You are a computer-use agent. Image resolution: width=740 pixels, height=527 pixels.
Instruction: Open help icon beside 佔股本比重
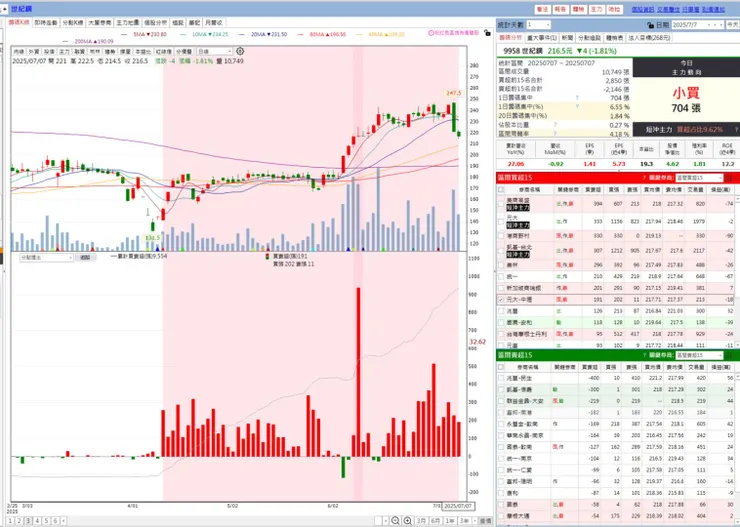point(555,125)
